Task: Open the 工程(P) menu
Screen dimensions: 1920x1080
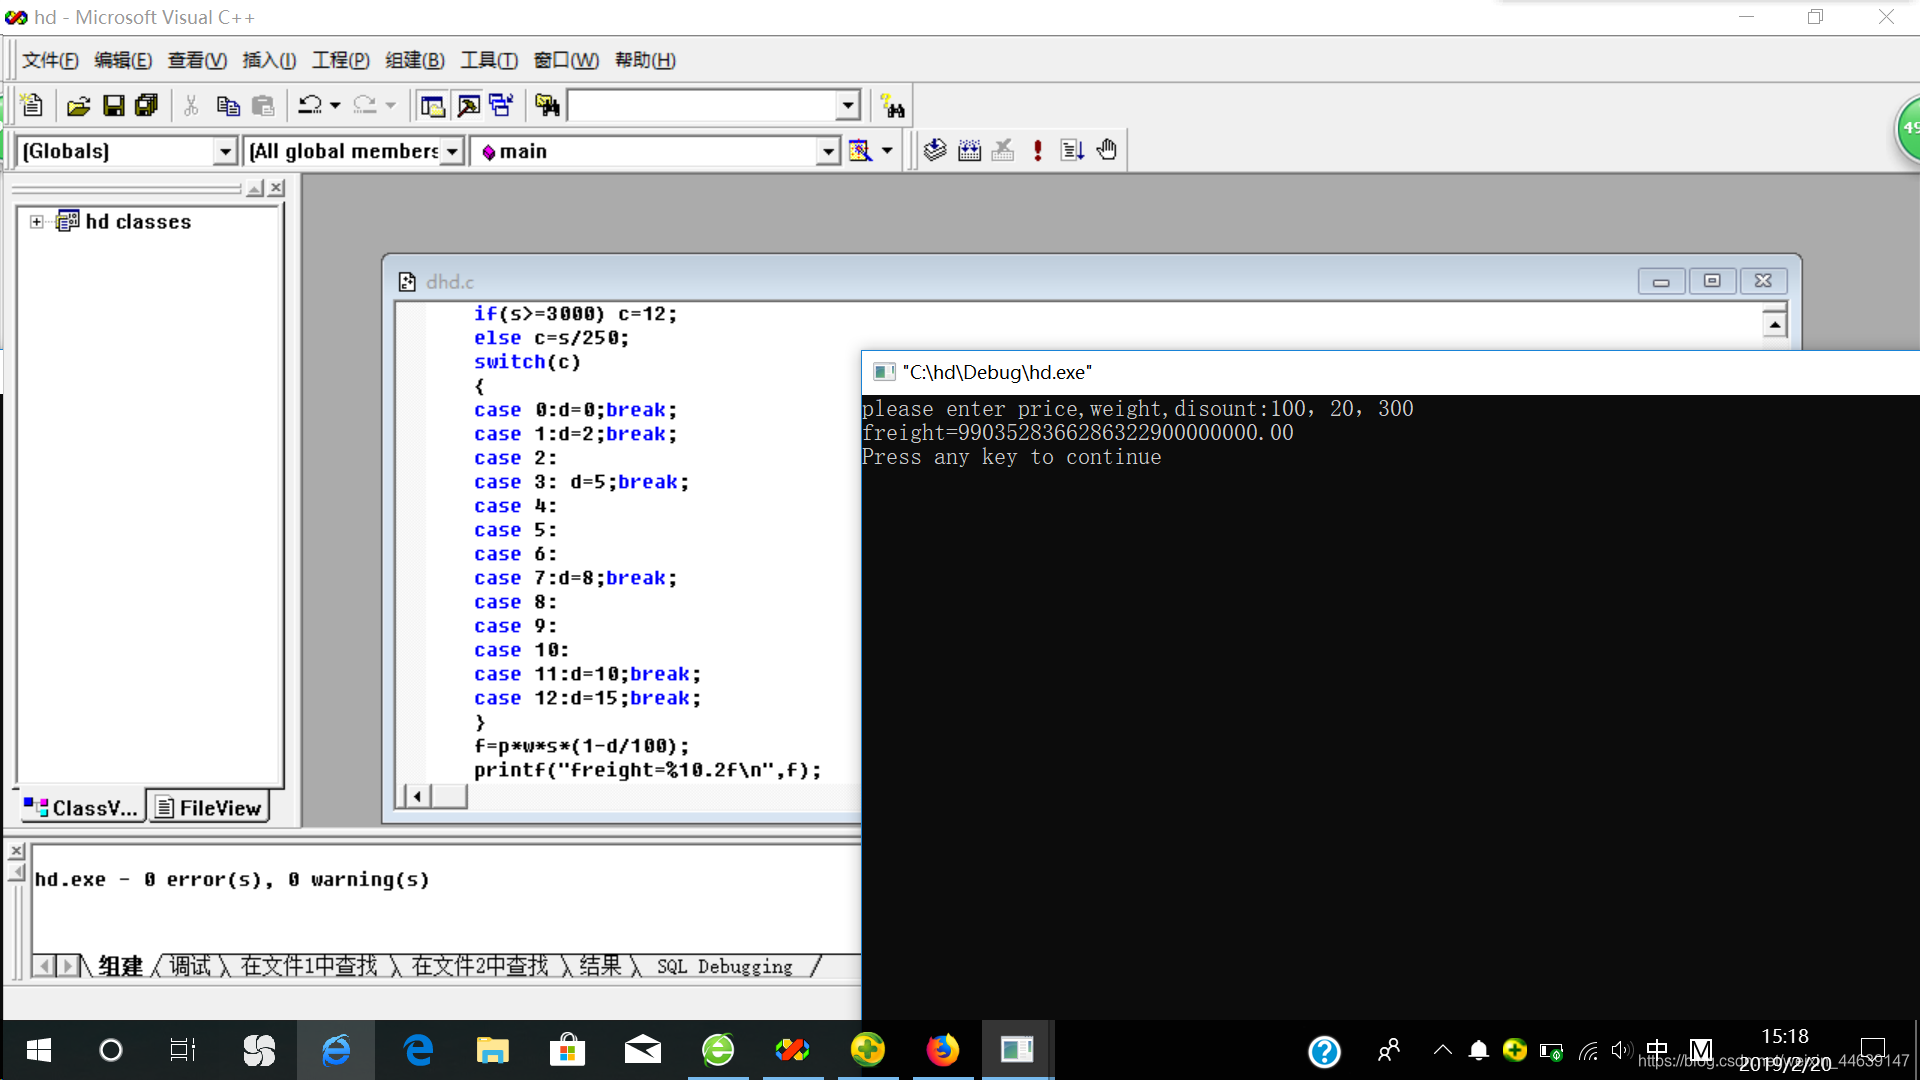Action: point(341,60)
